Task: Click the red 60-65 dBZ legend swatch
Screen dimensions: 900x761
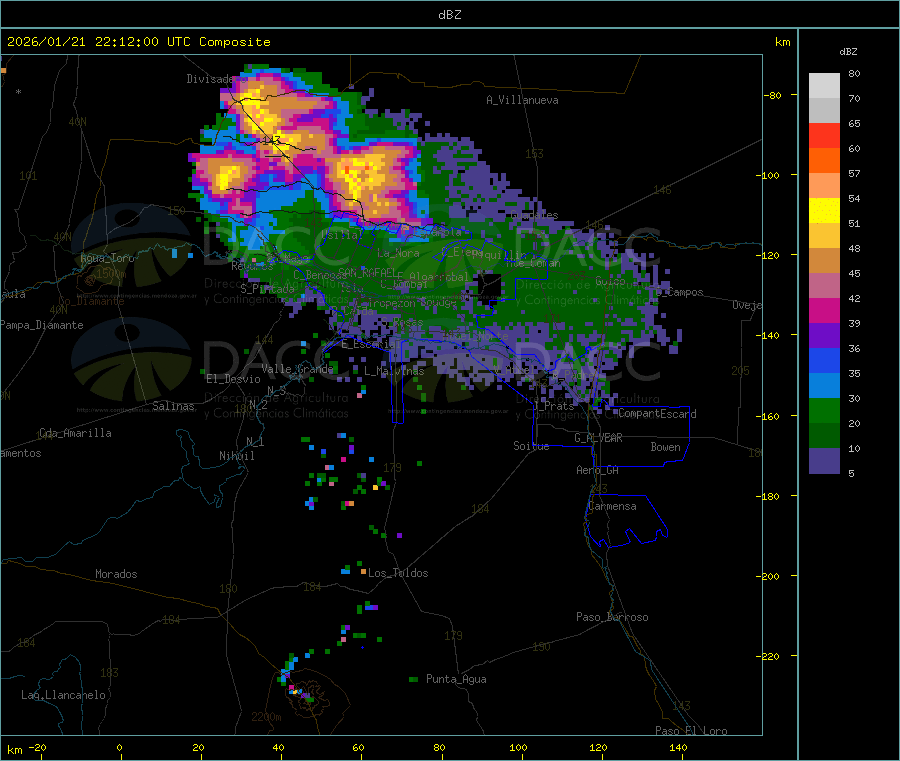Action: click(x=824, y=135)
